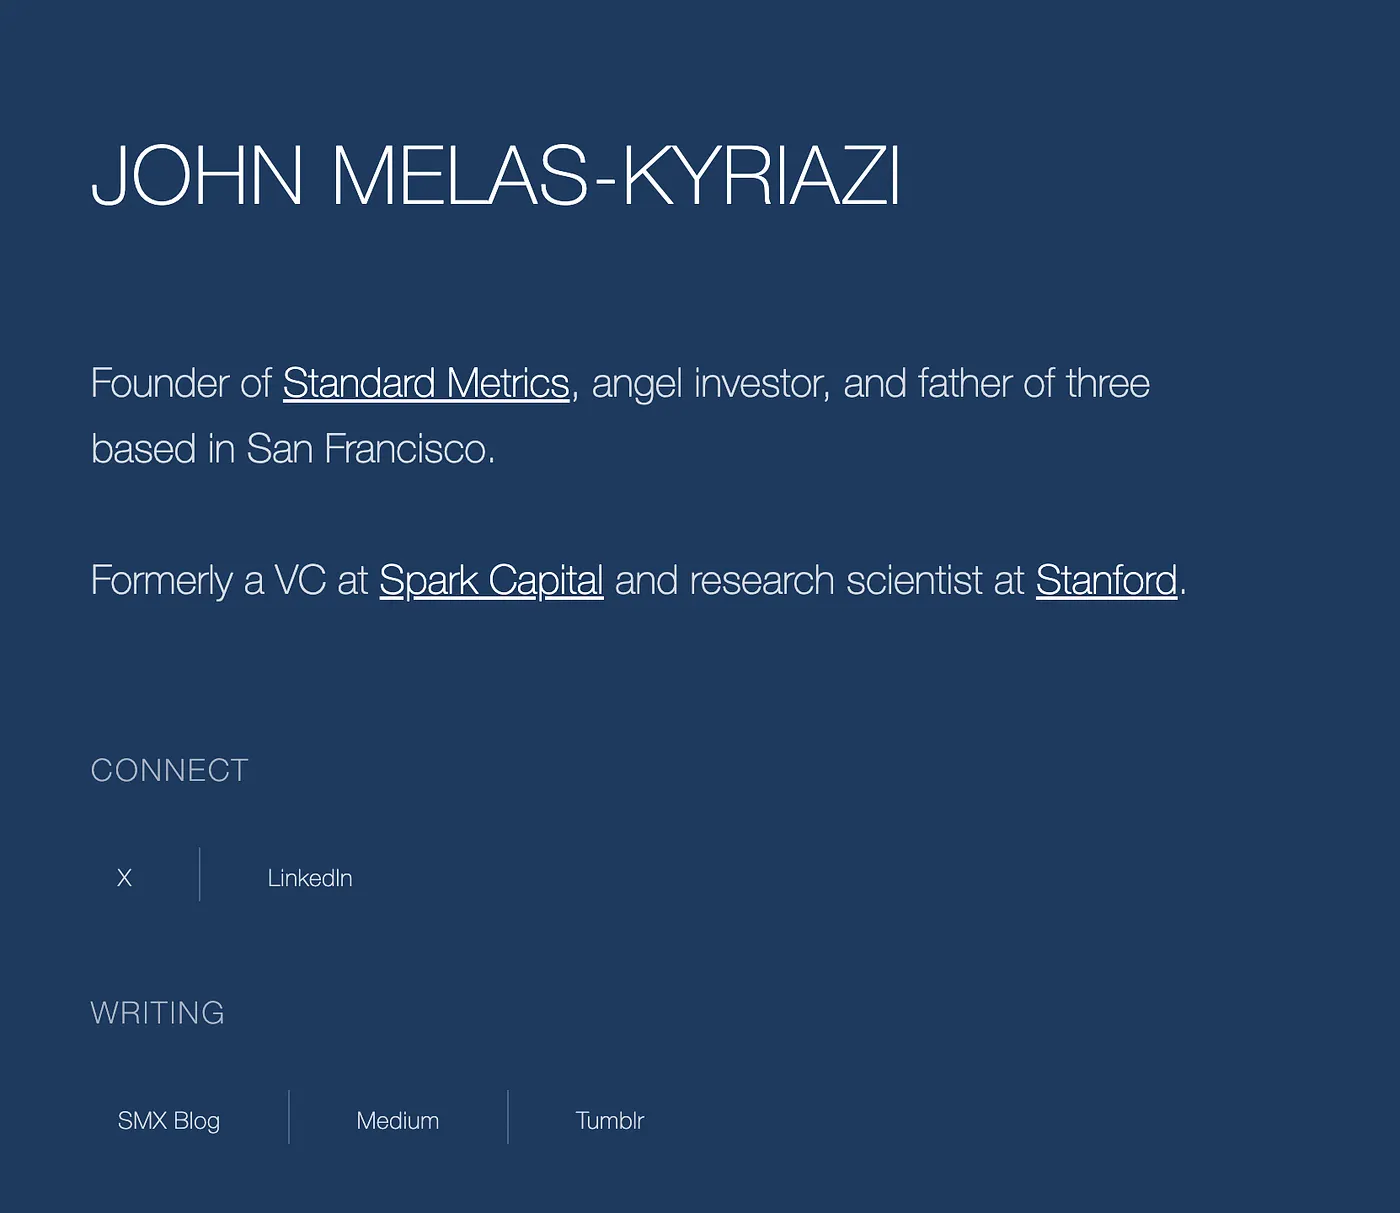This screenshot has height=1213, width=1400.
Task: Go to the LinkedIn profile
Action: tap(310, 878)
